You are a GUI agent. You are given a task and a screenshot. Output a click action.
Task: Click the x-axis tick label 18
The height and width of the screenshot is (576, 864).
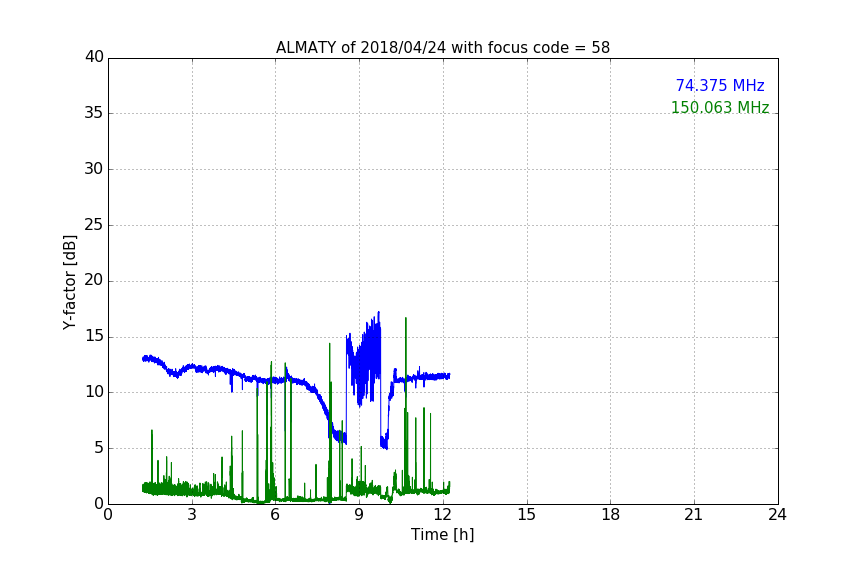pyautogui.click(x=611, y=515)
